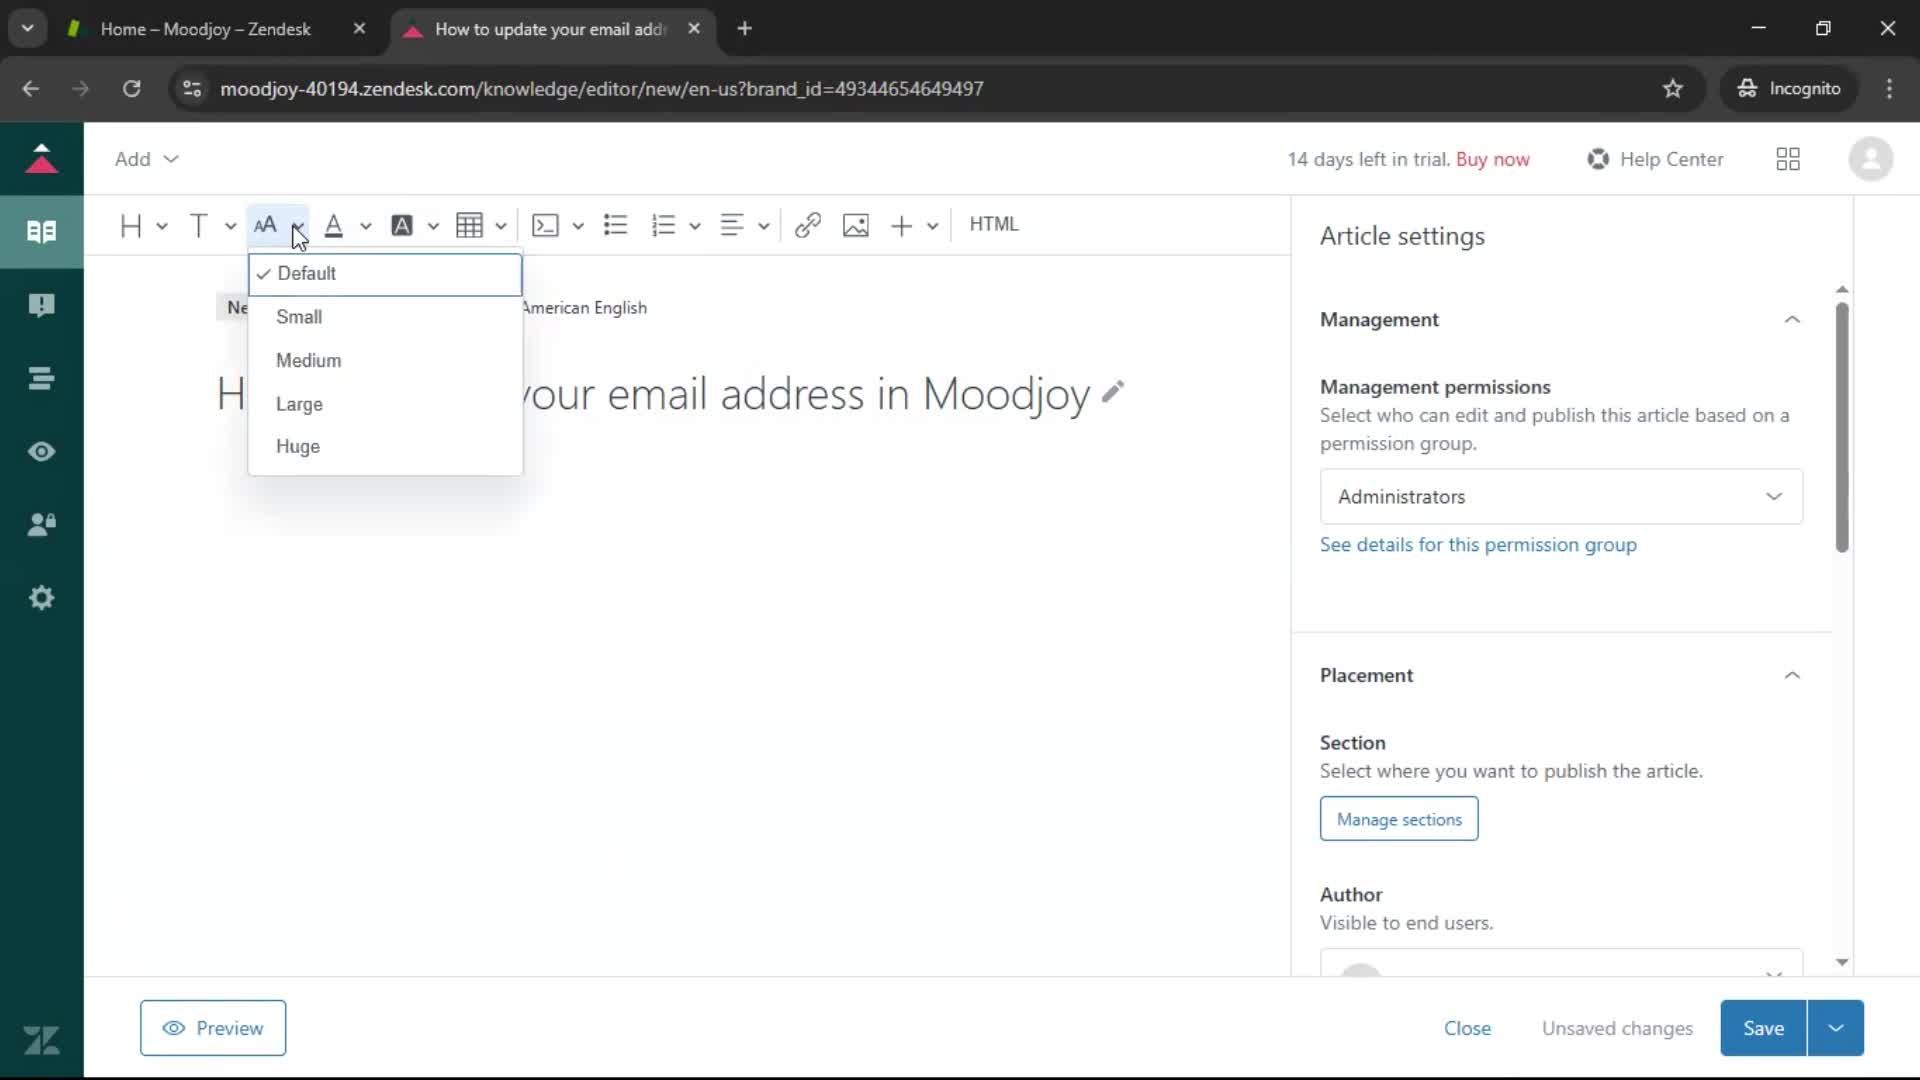
Task: Open See details for this permission group
Action: click(1478, 545)
